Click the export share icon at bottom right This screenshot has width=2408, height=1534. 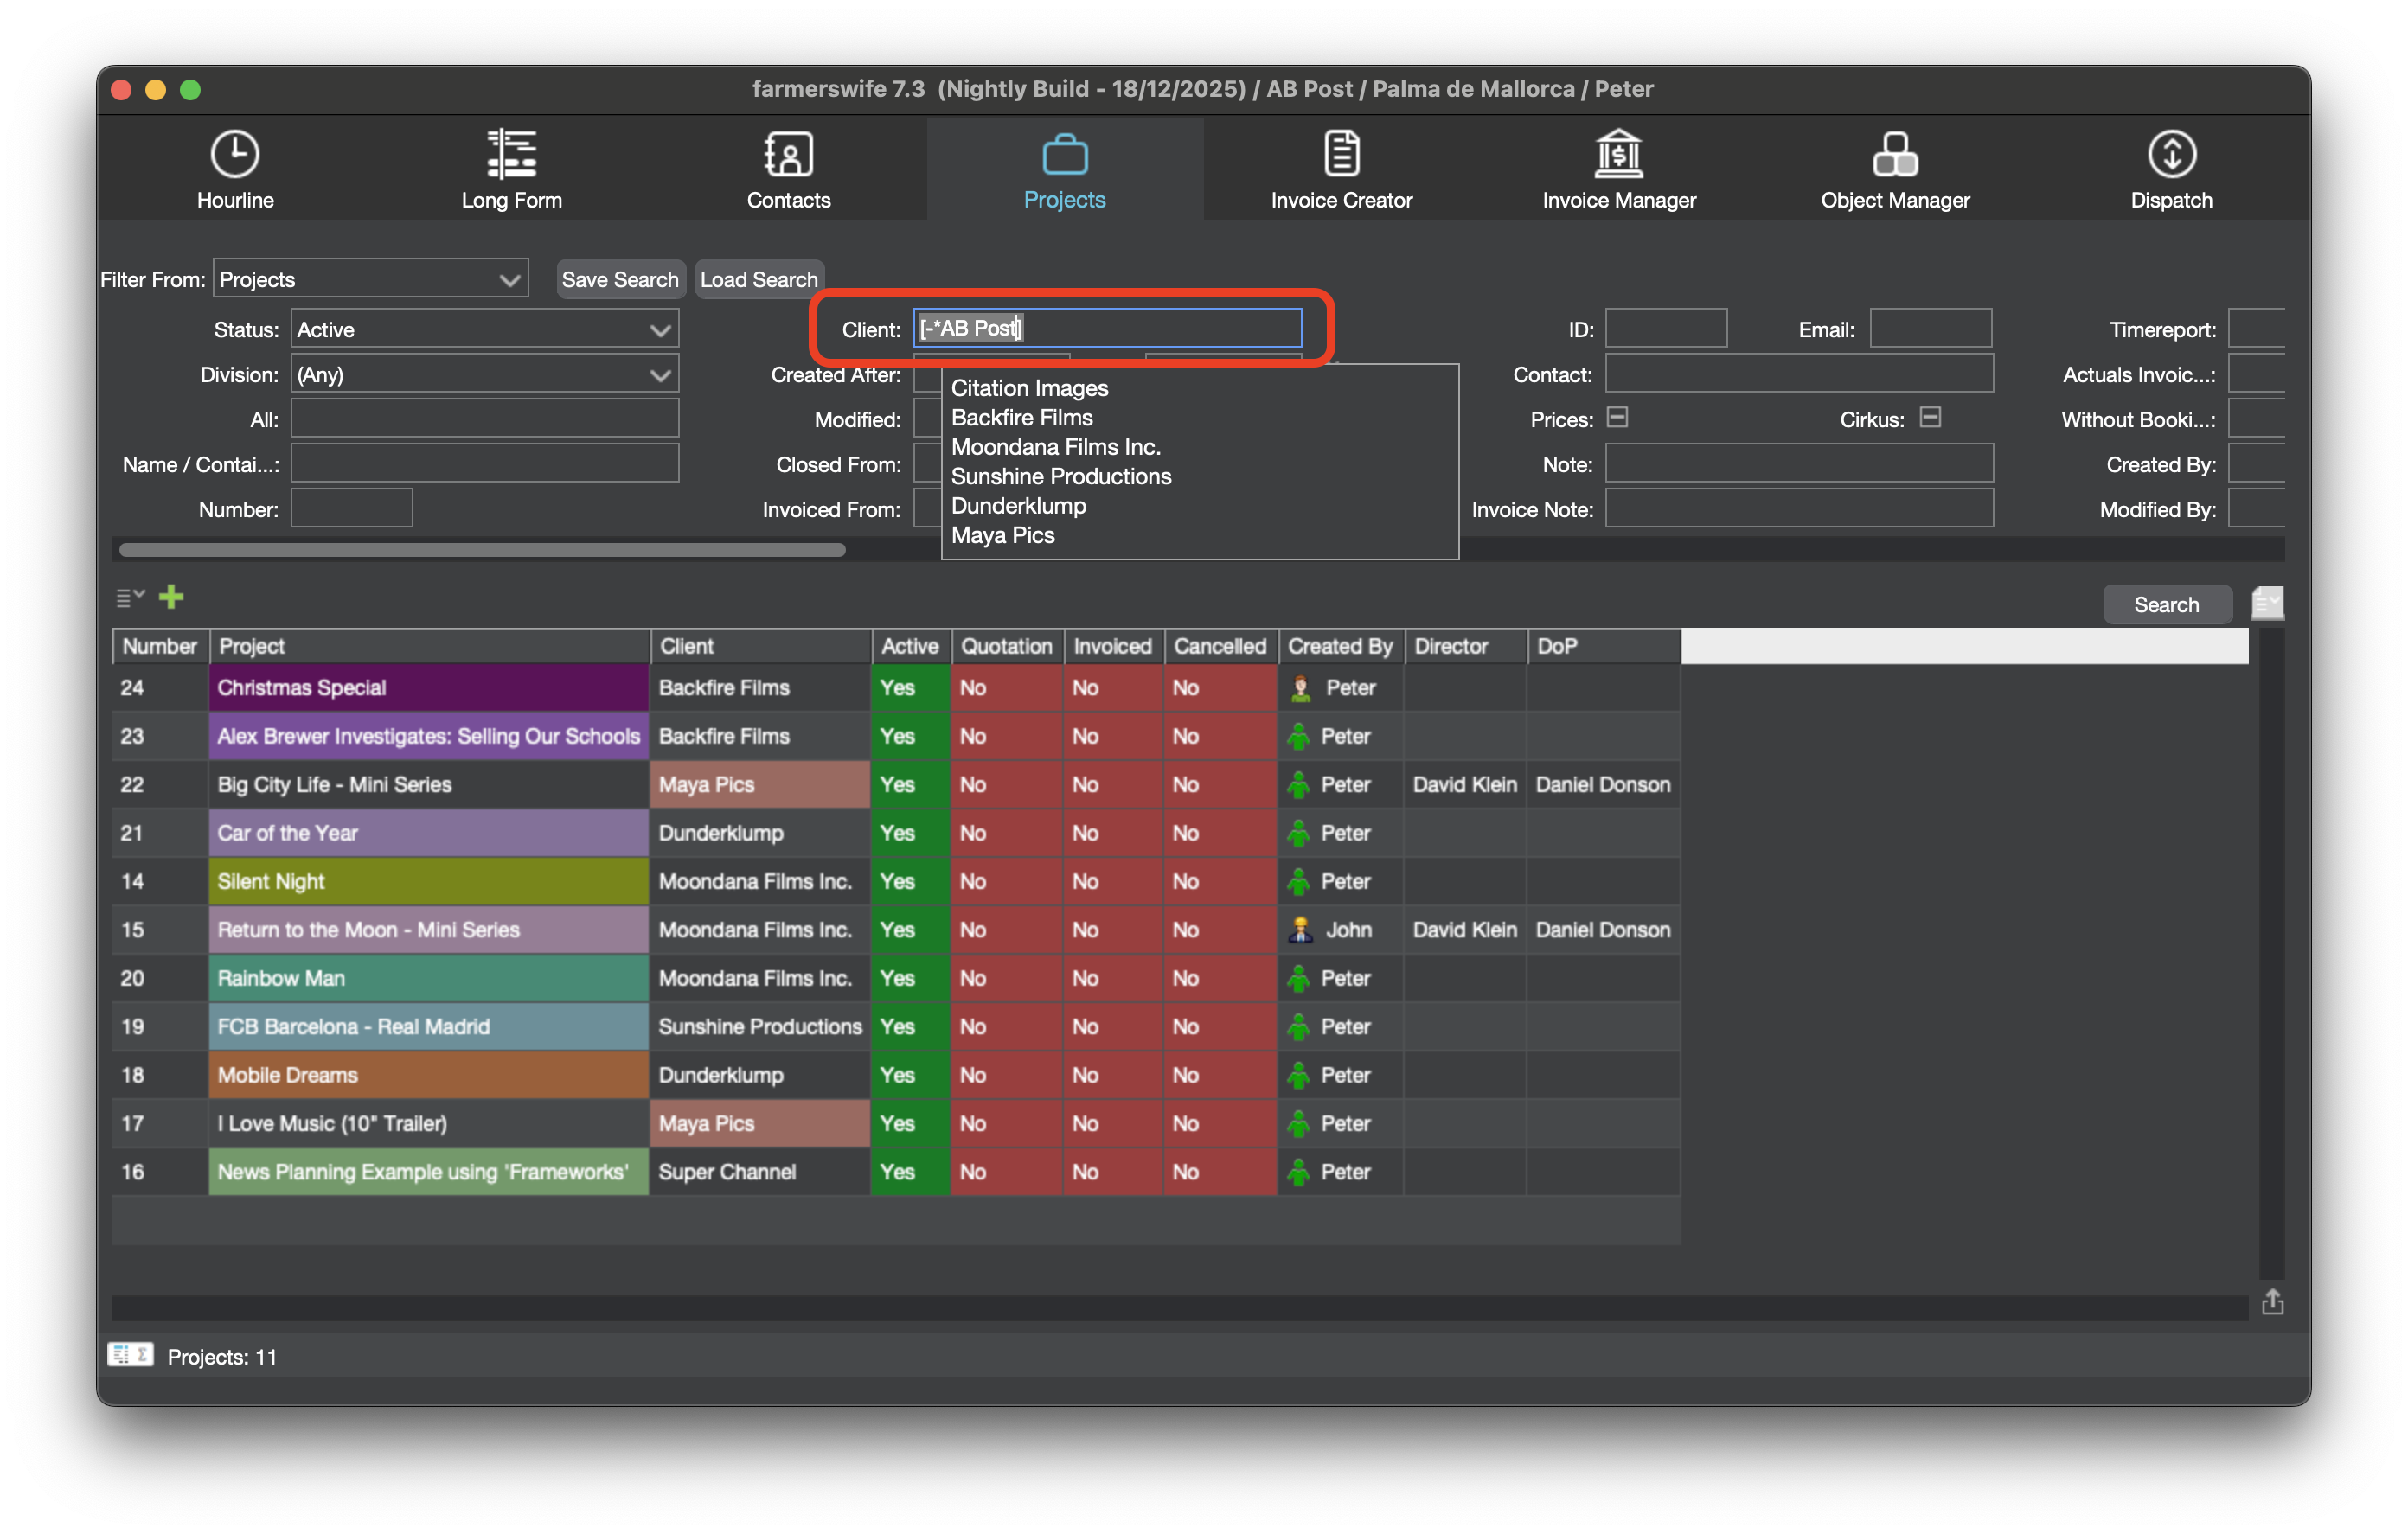2272,1301
